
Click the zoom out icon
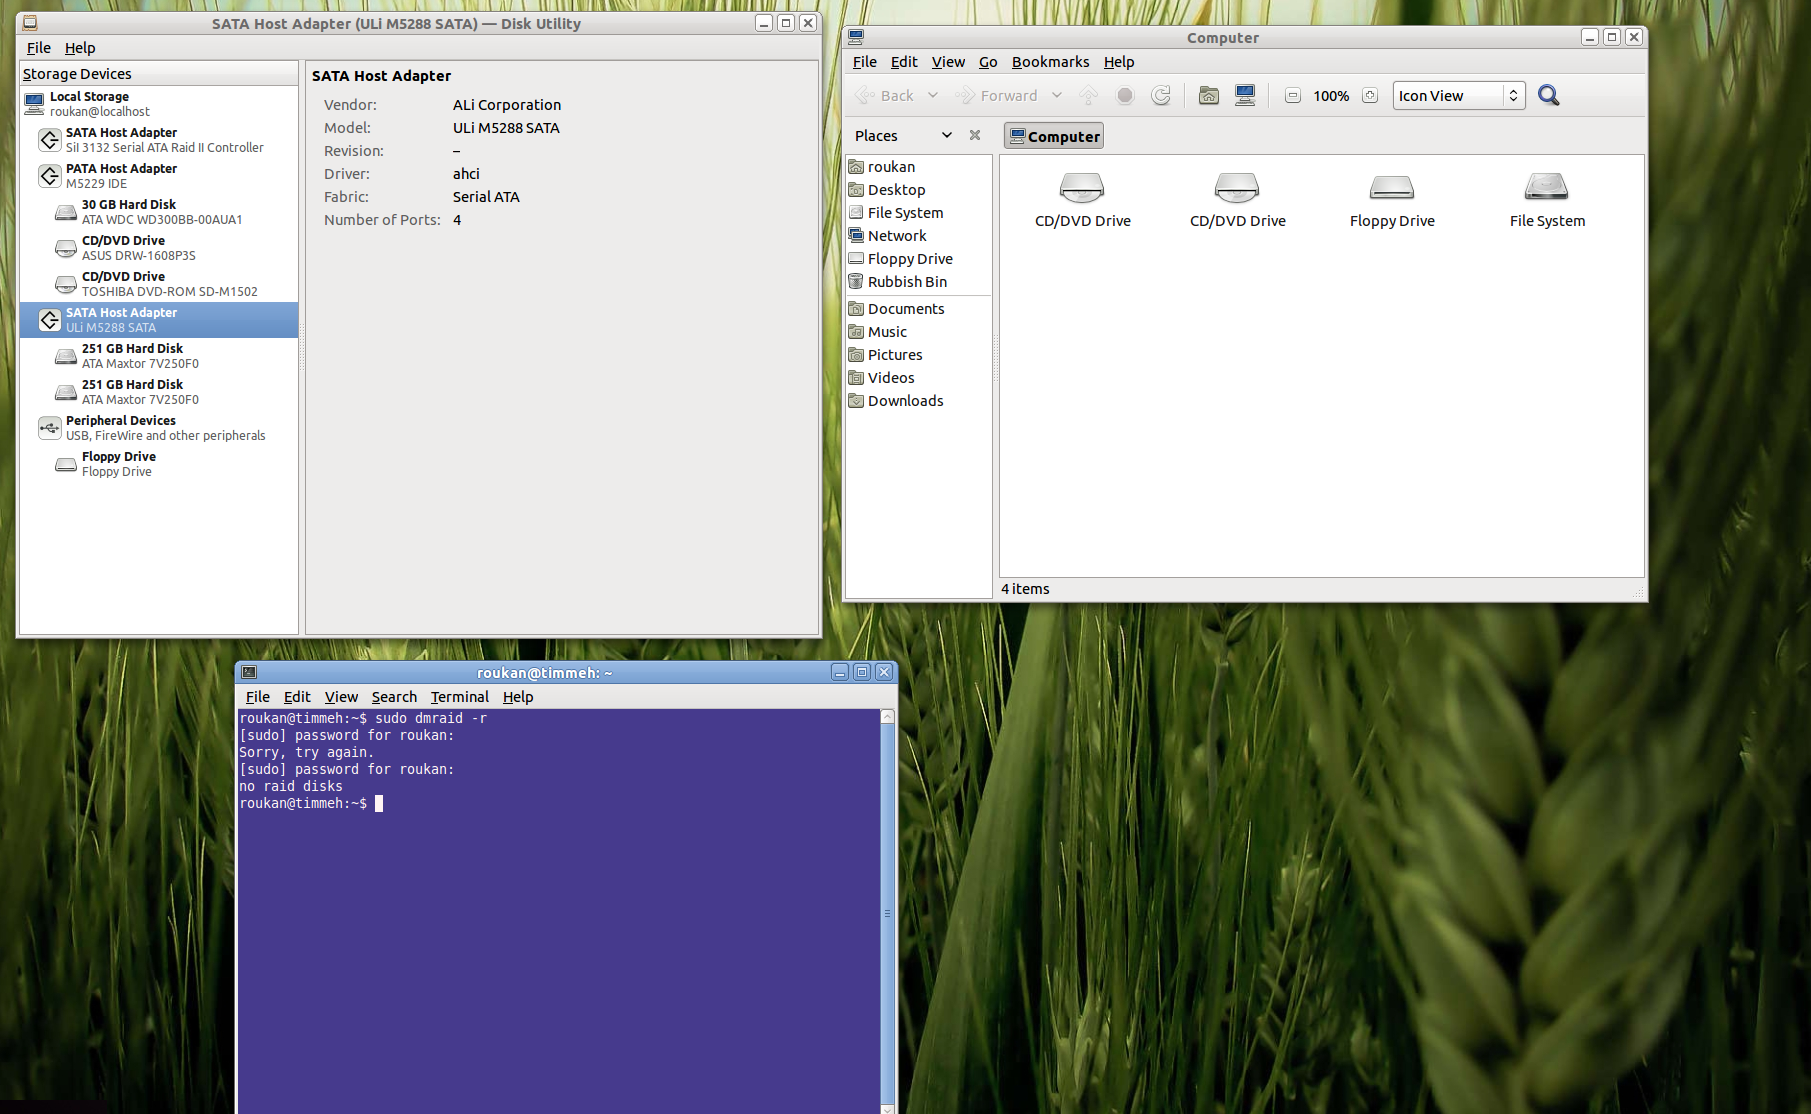pyautogui.click(x=1293, y=96)
